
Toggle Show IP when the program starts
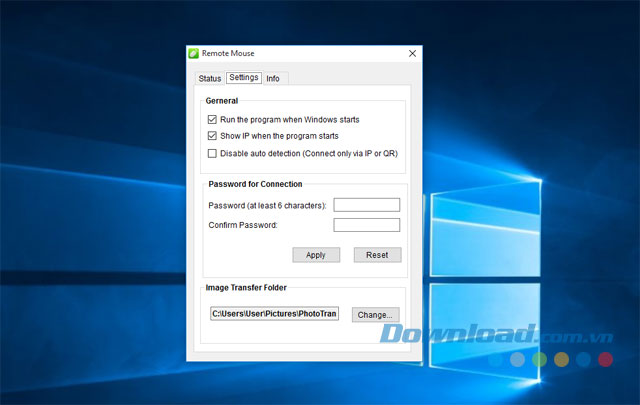coord(212,136)
